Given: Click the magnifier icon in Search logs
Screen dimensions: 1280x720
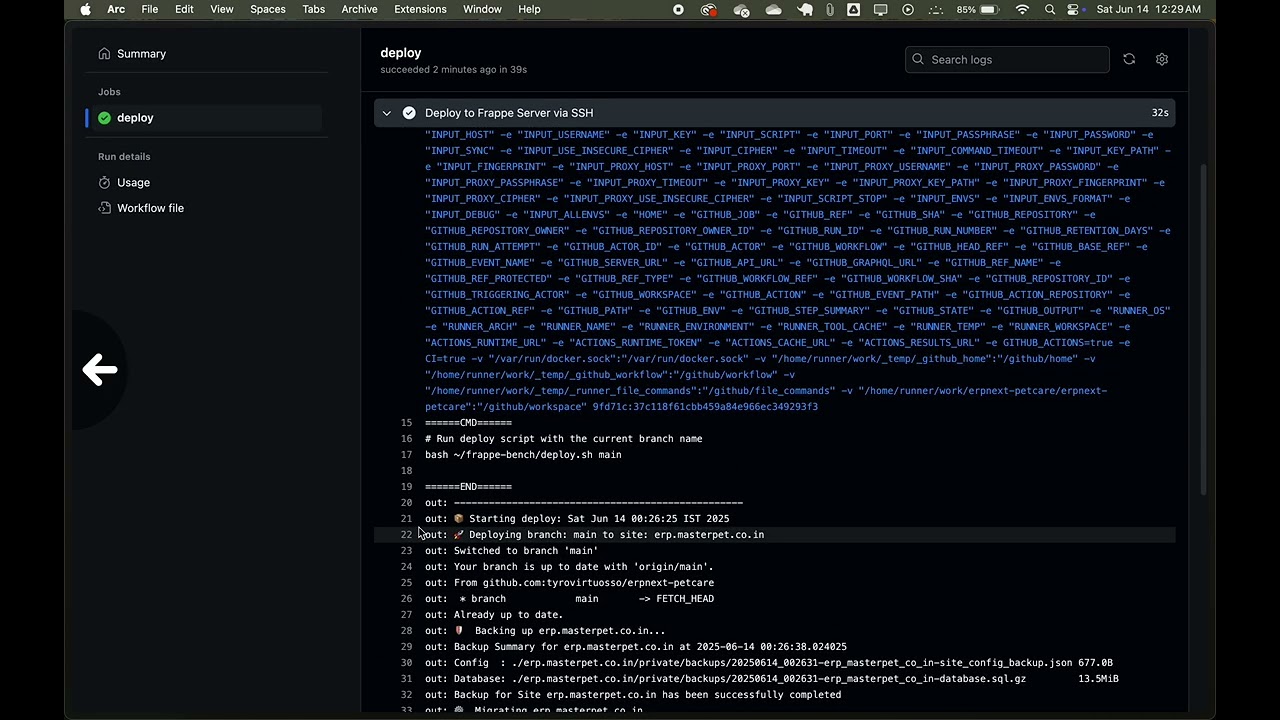Looking at the screenshot, I should point(918,60).
